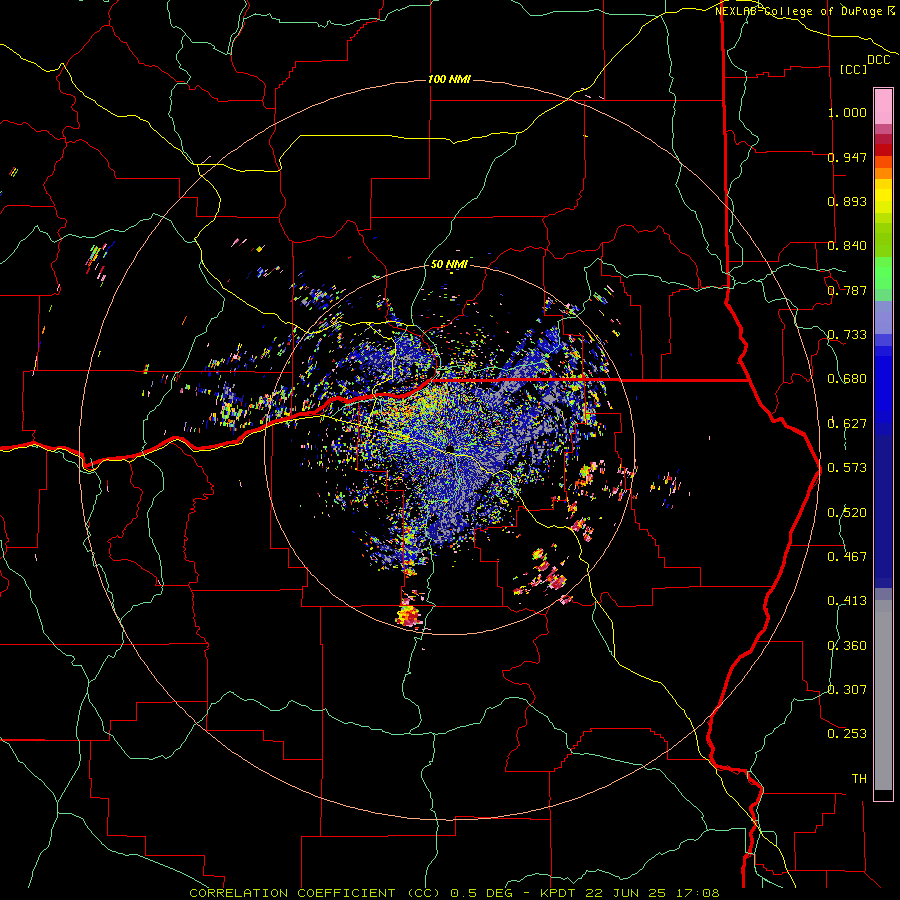Click the 'CORRELATION COEFFICIENT (CC)' caption text

[315, 893]
